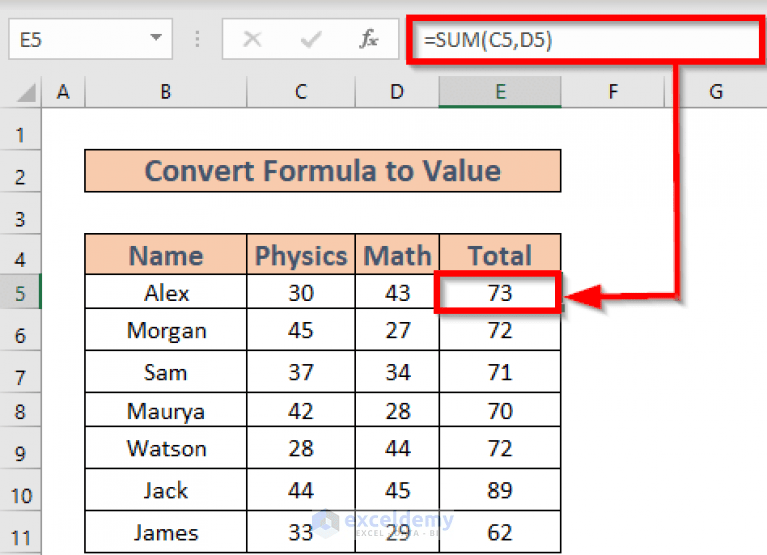The height and width of the screenshot is (555, 767).
Task: Select Alex's Math score 43
Action: point(397,292)
